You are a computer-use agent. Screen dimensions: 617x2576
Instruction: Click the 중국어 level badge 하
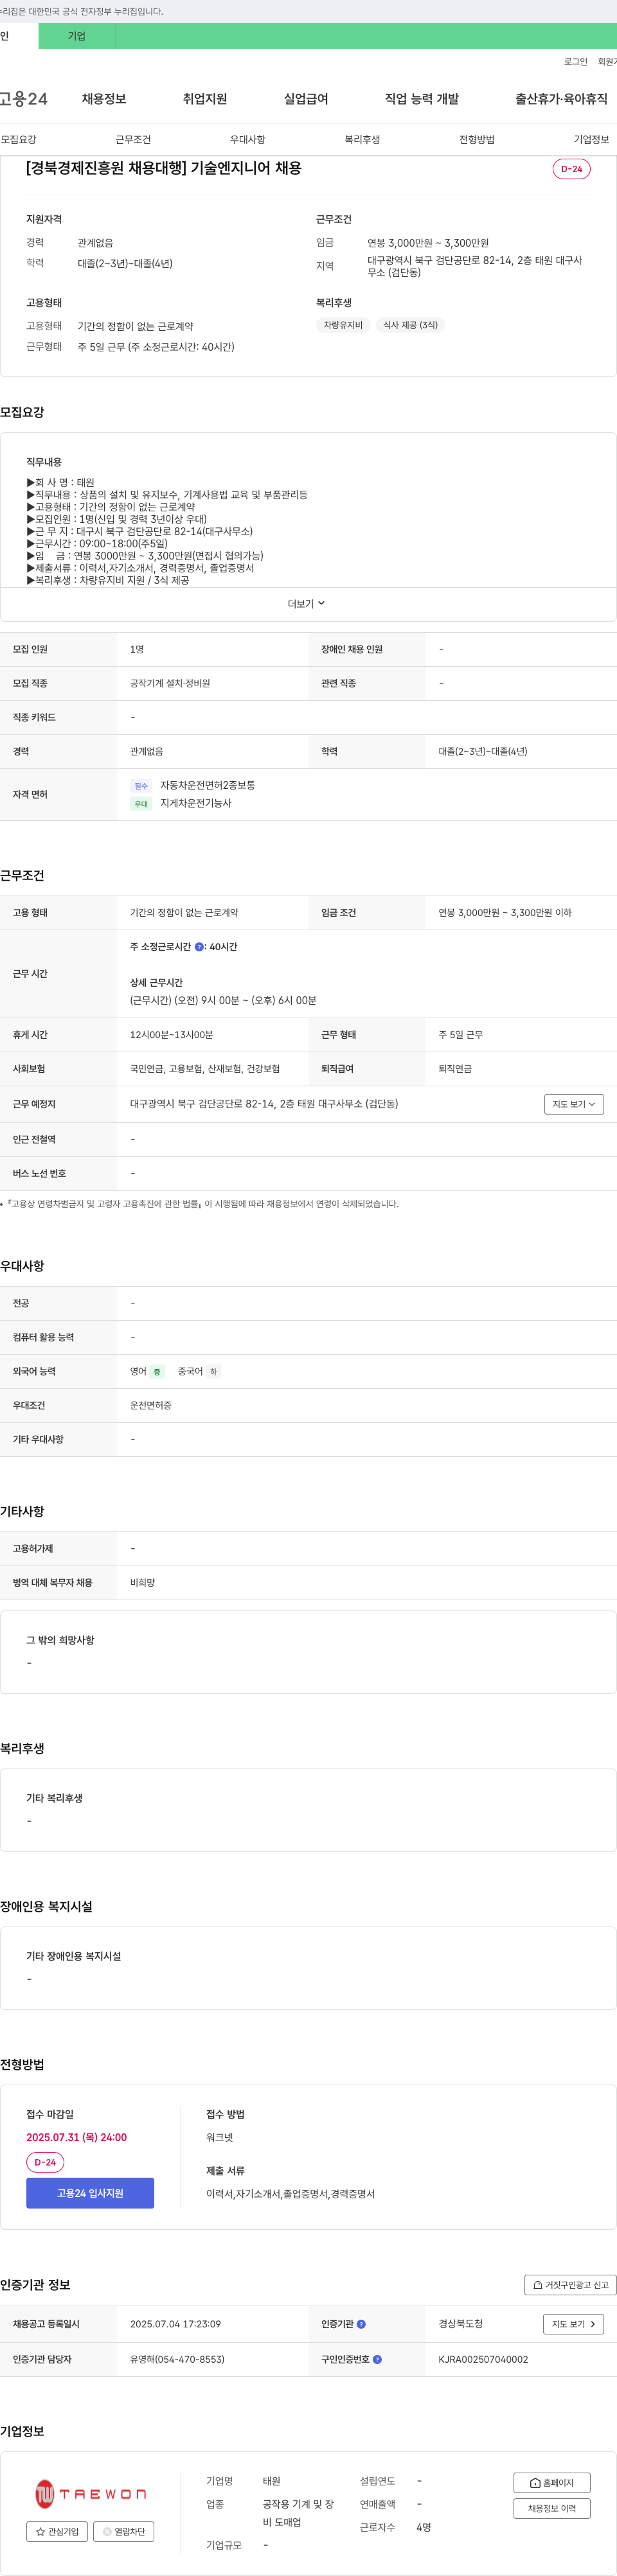pyautogui.click(x=213, y=1372)
